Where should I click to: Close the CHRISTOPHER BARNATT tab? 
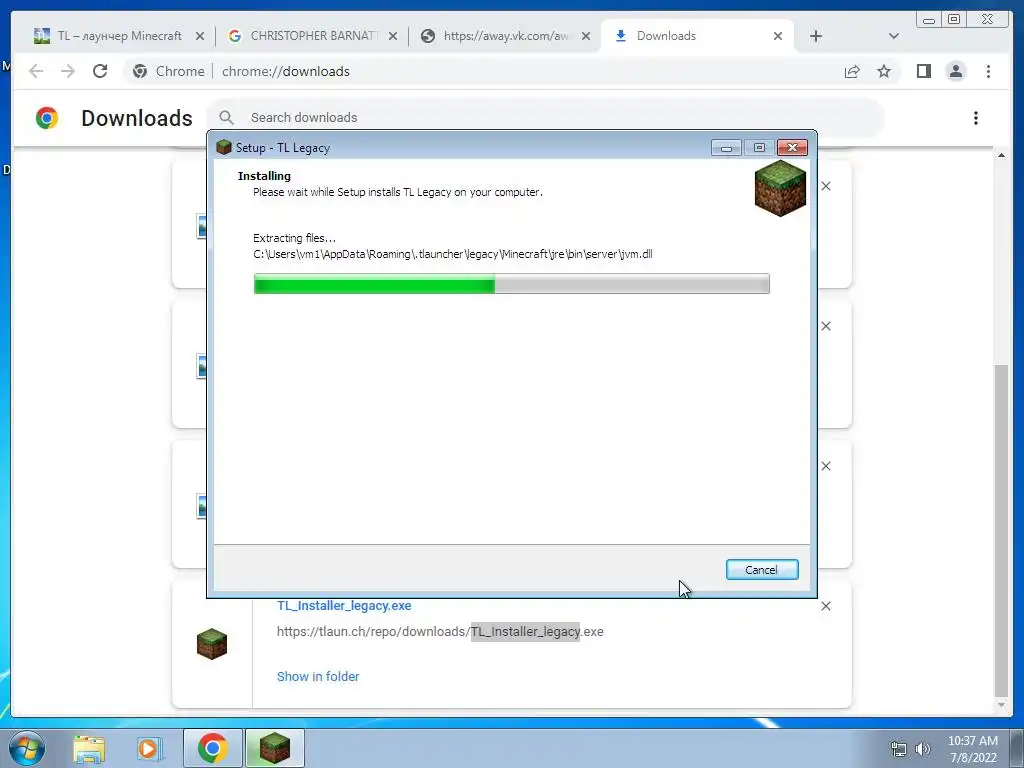[x=392, y=36]
